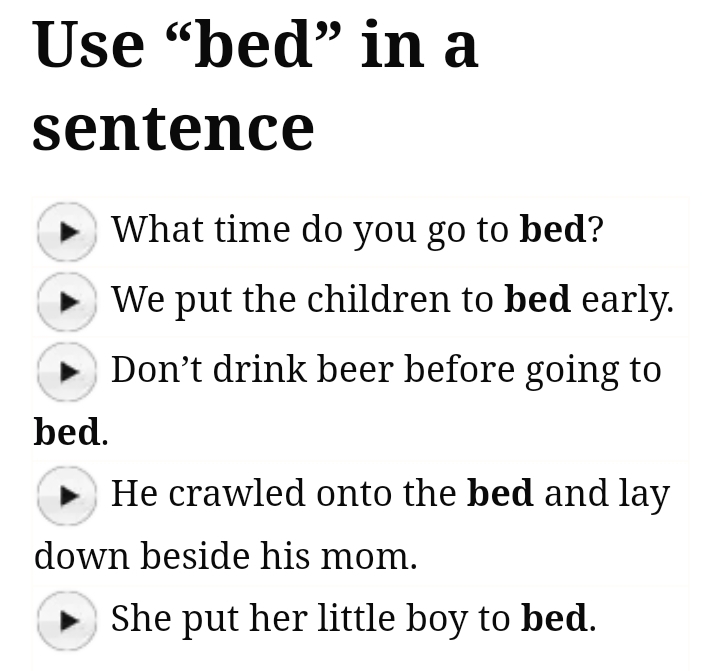Play audio for "What time do you go to bed?"
The image size is (705, 671).
66,231
